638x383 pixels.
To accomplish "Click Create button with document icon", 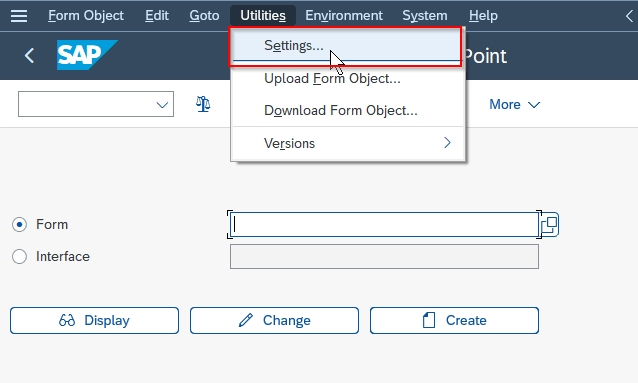I will coord(454,320).
